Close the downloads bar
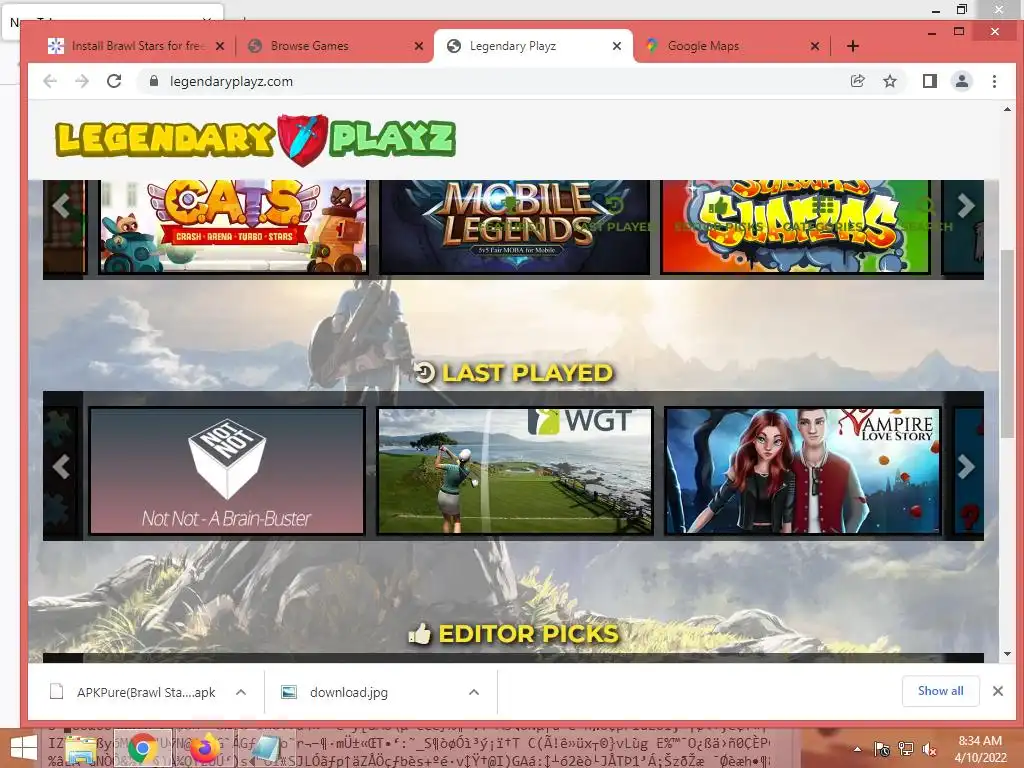 click(x=997, y=691)
